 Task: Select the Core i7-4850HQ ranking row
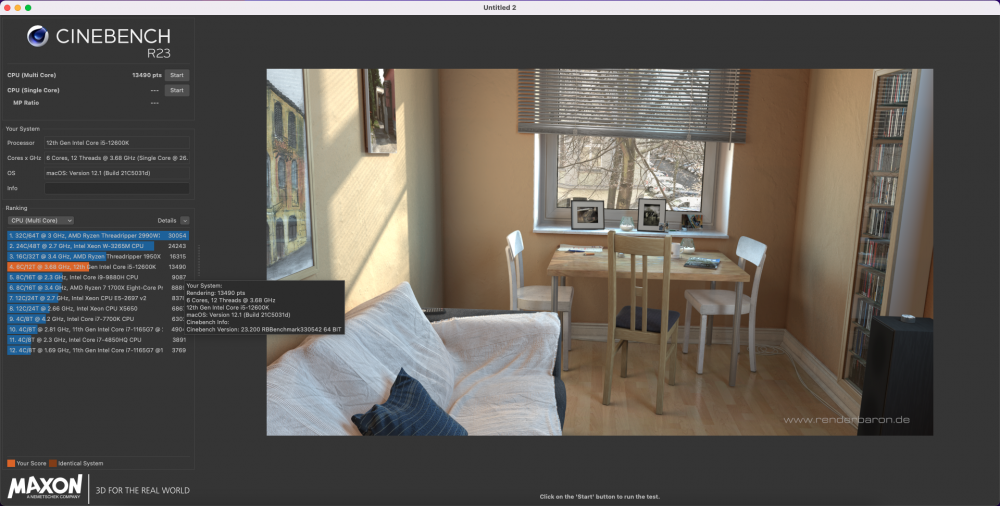[98, 340]
